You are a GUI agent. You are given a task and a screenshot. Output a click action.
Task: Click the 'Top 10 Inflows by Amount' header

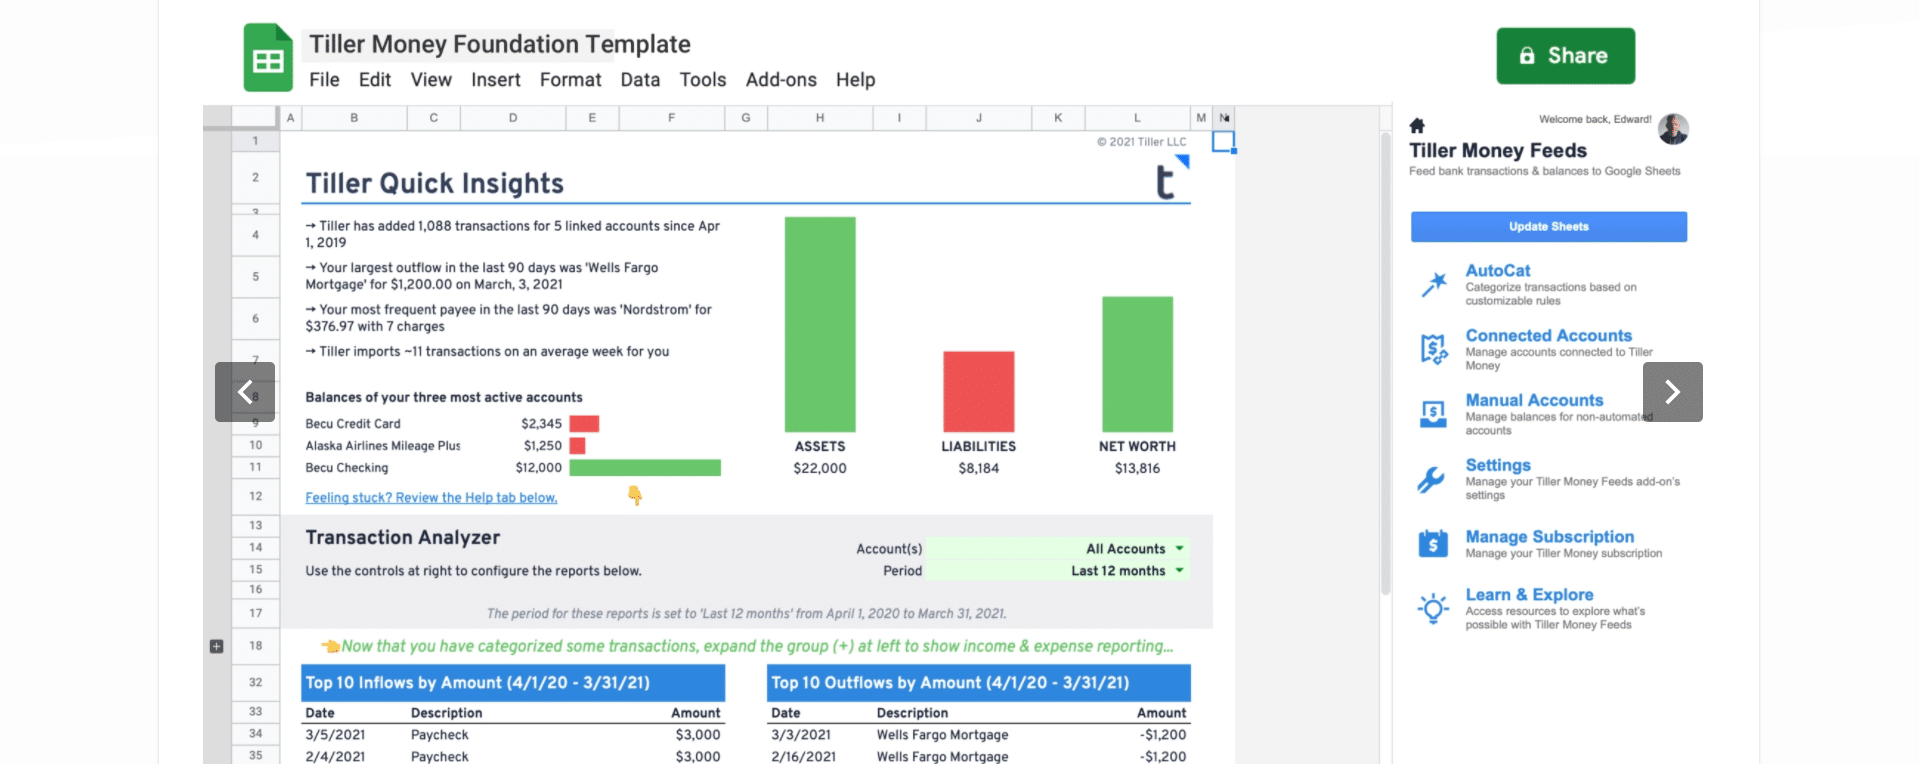click(x=513, y=683)
